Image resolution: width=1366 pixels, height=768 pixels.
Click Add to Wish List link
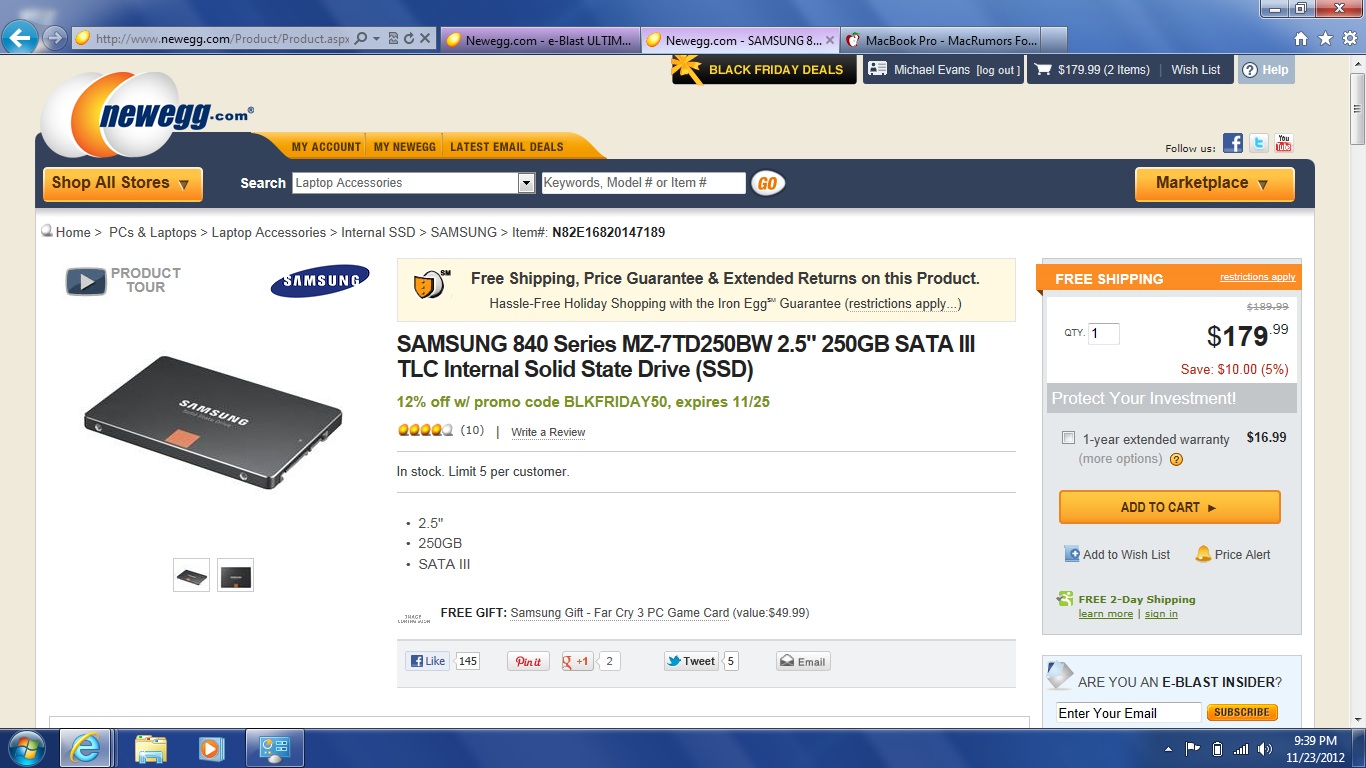tap(1126, 554)
